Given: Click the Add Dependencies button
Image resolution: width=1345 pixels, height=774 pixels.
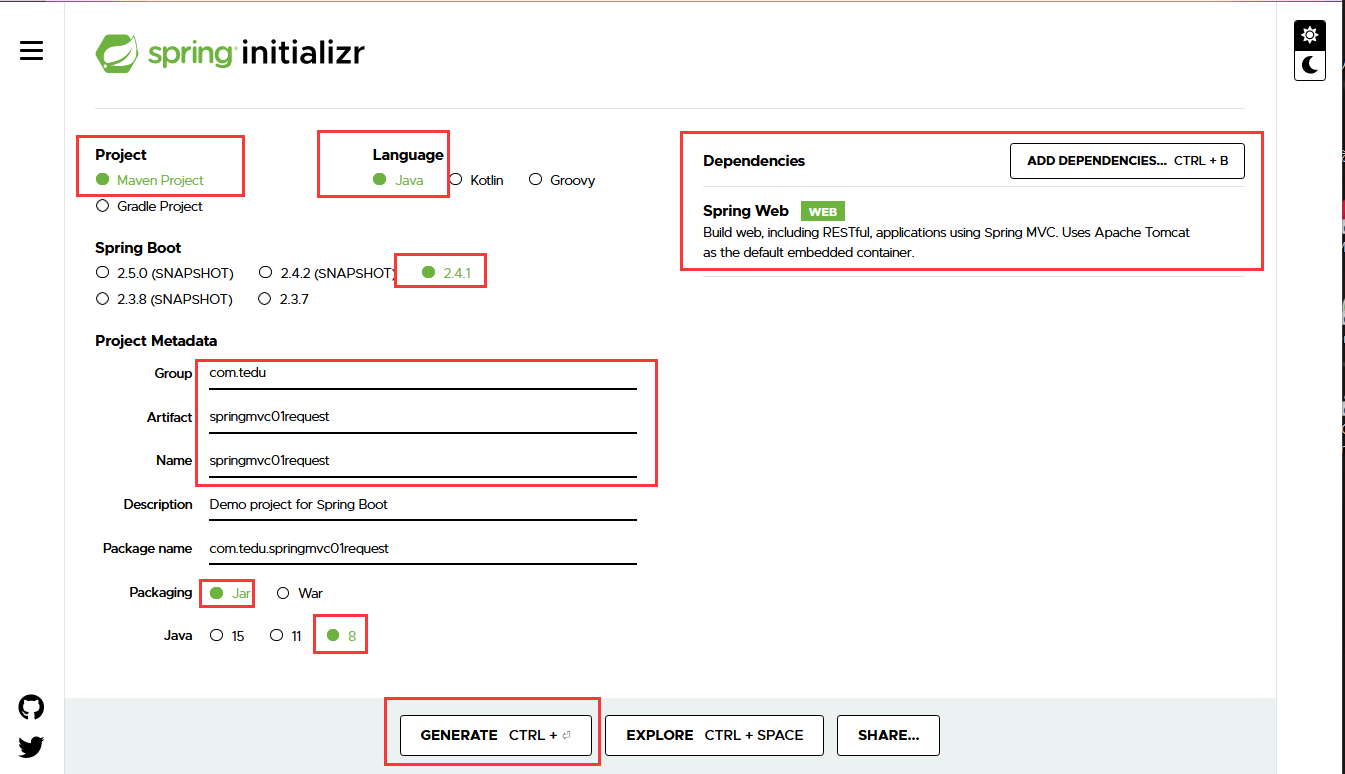Looking at the screenshot, I should pyautogui.click(x=1127, y=161).
